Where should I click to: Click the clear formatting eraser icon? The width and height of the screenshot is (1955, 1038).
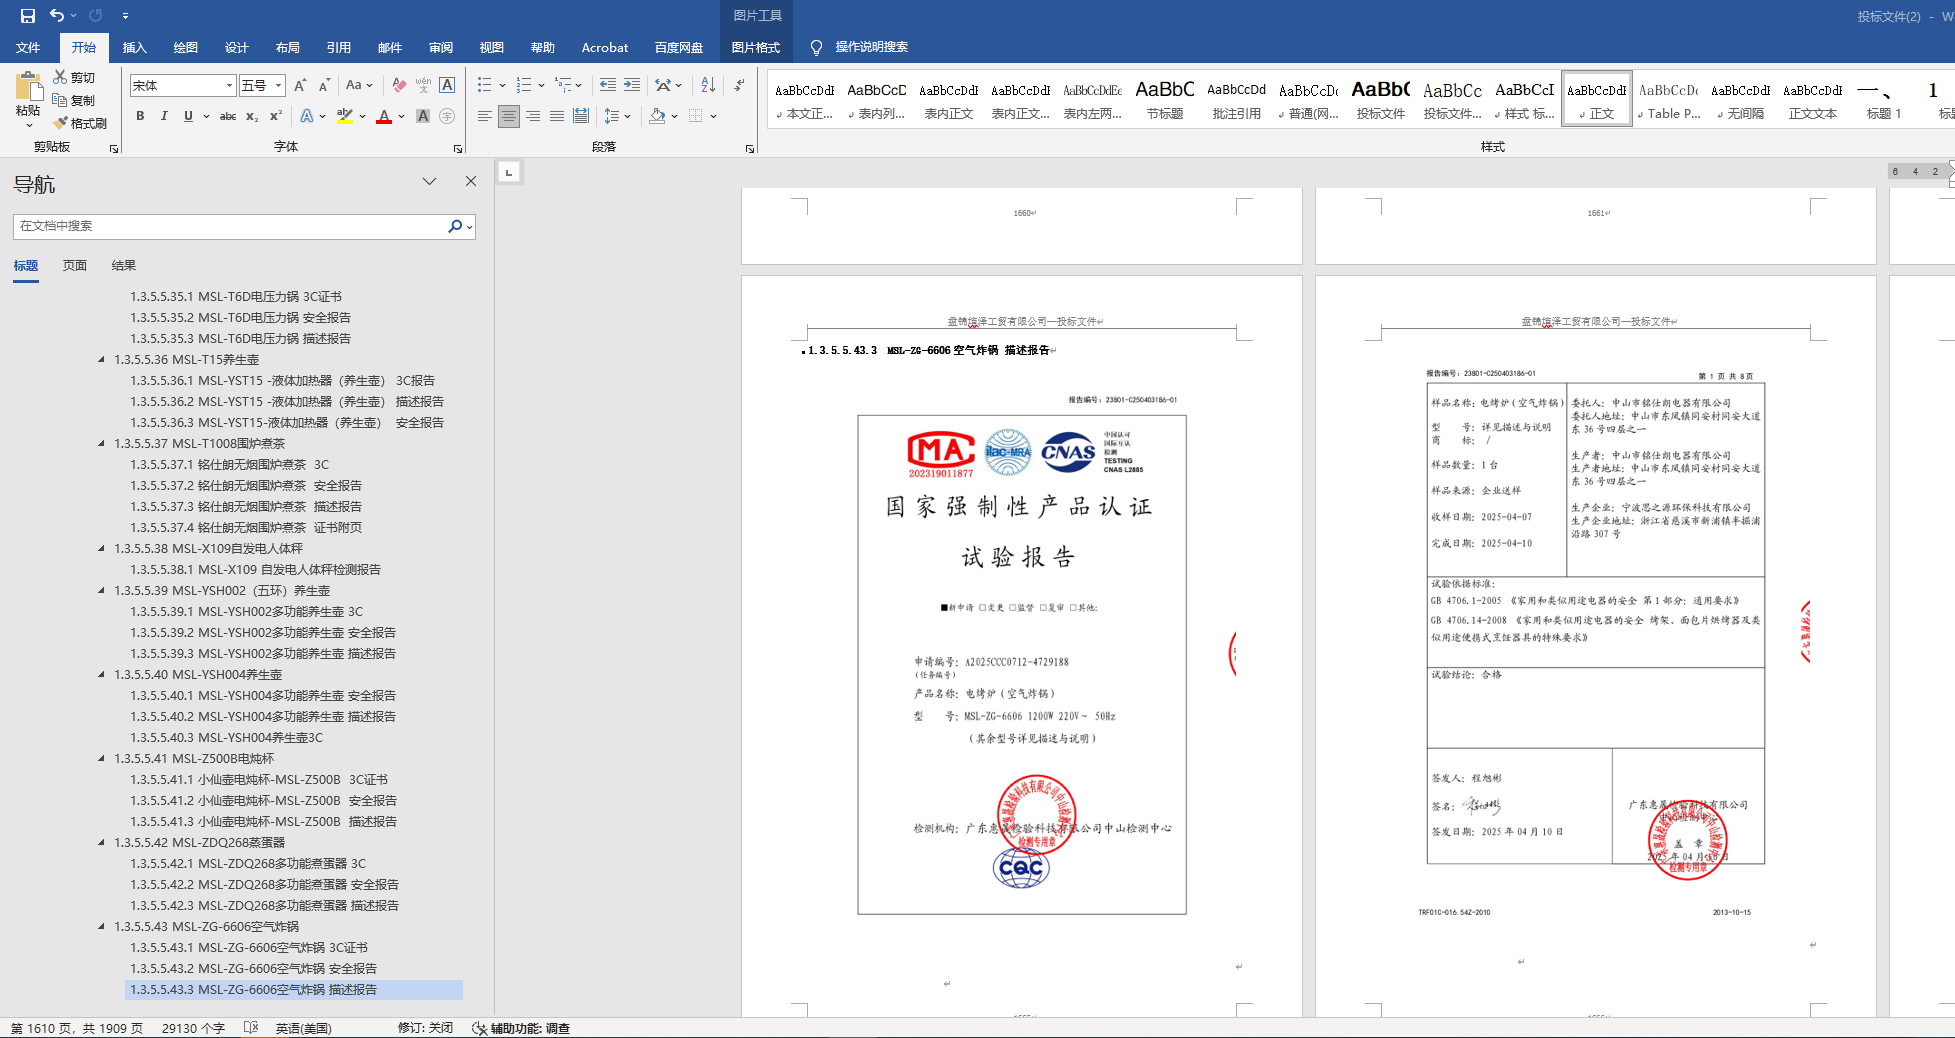coord(399,85)
